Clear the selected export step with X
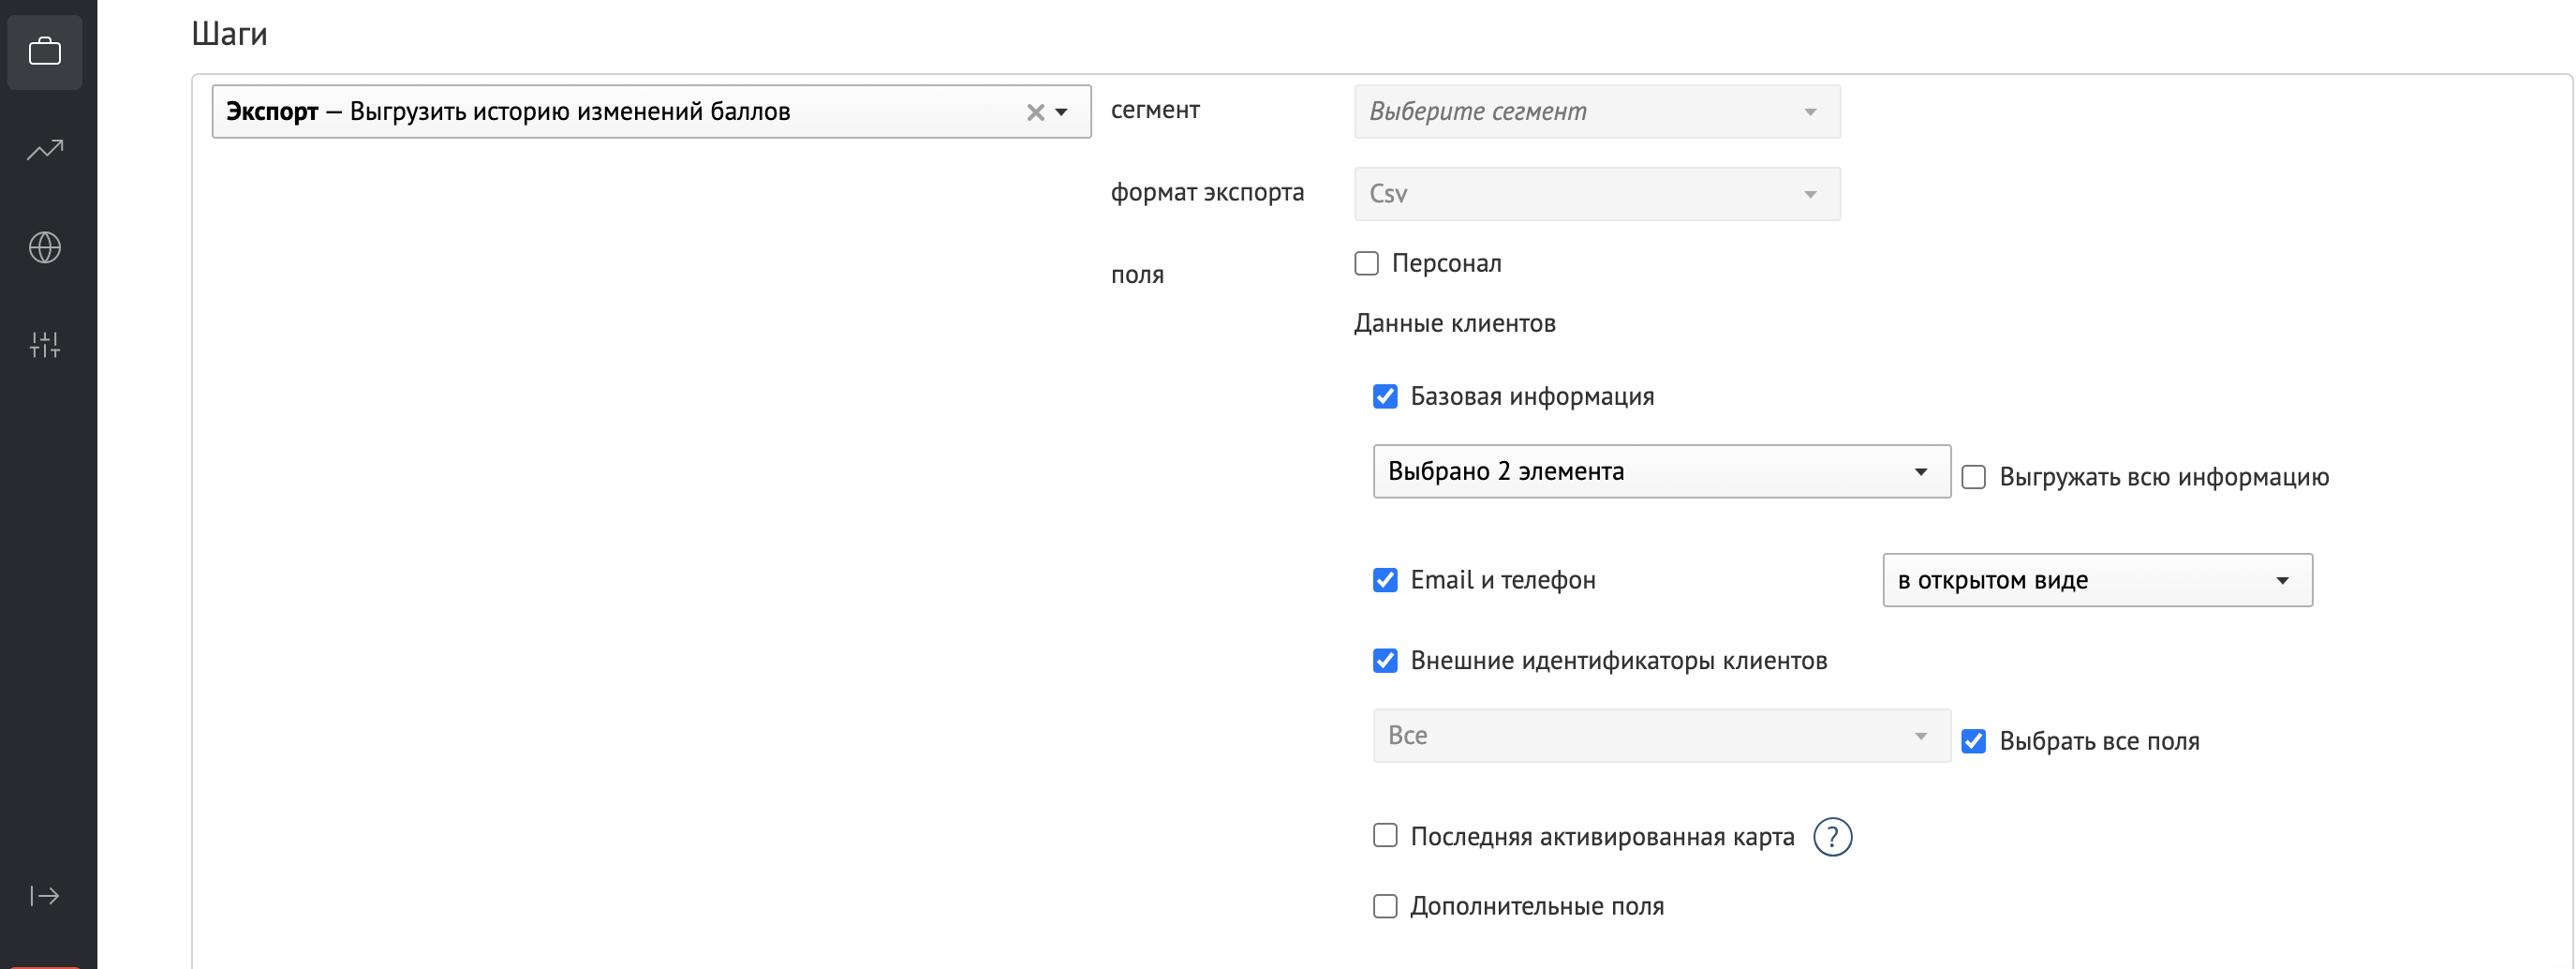Screen dimensions: 2576x969 coord(1035,112)
